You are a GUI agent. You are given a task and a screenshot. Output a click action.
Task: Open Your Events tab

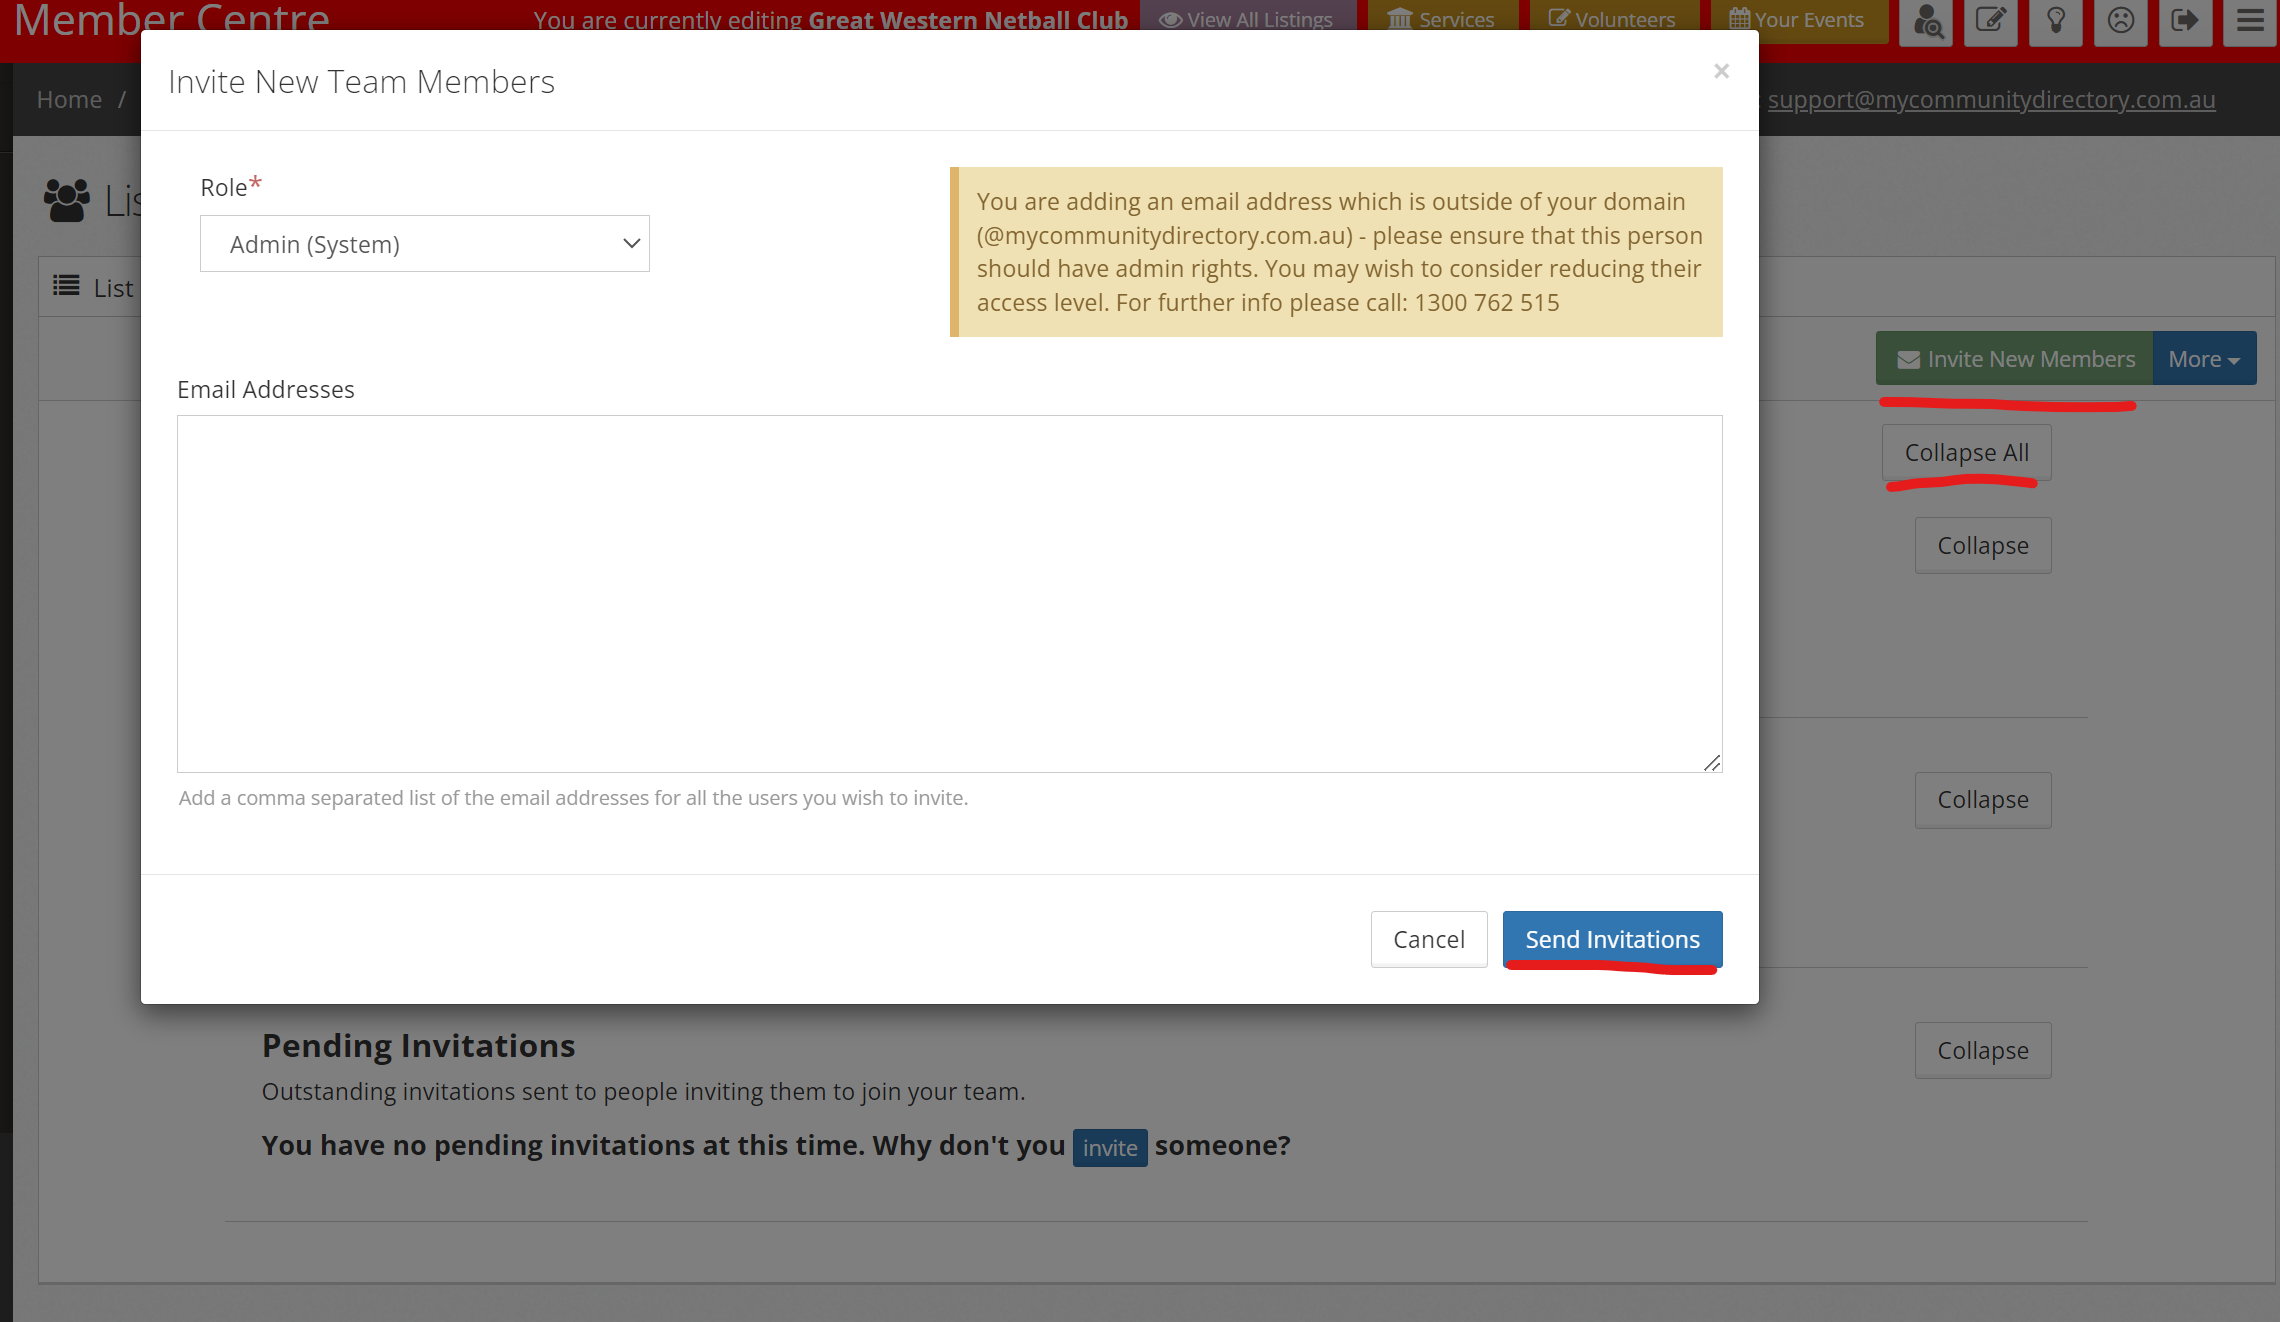[x=1797, y=20]
